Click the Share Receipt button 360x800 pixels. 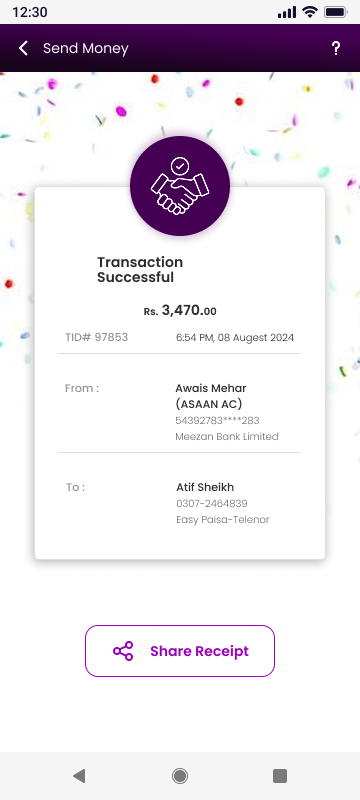click(x=179, y=651)
